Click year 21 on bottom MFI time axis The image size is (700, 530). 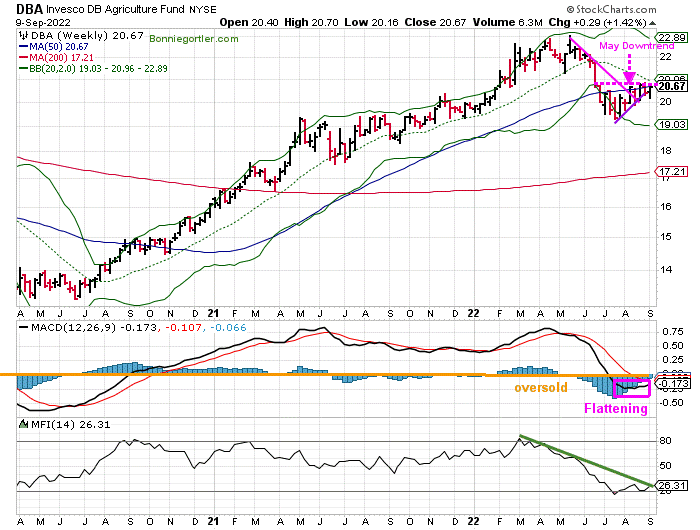point(213,521)
